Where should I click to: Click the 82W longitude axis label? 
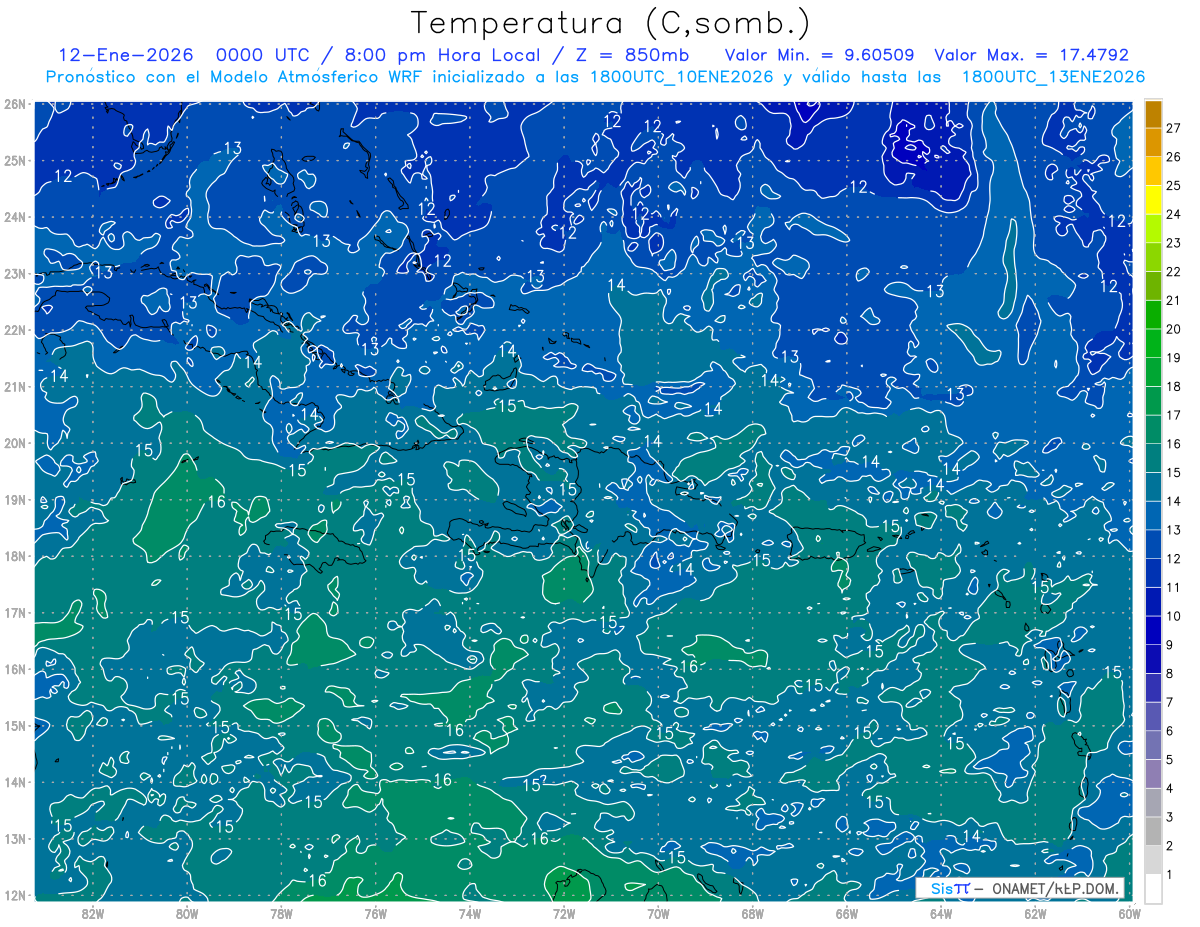tap(93, 914)
